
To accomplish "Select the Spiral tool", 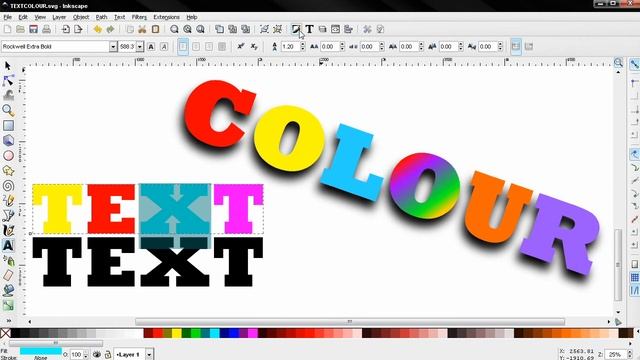I will tap(8, 186).
